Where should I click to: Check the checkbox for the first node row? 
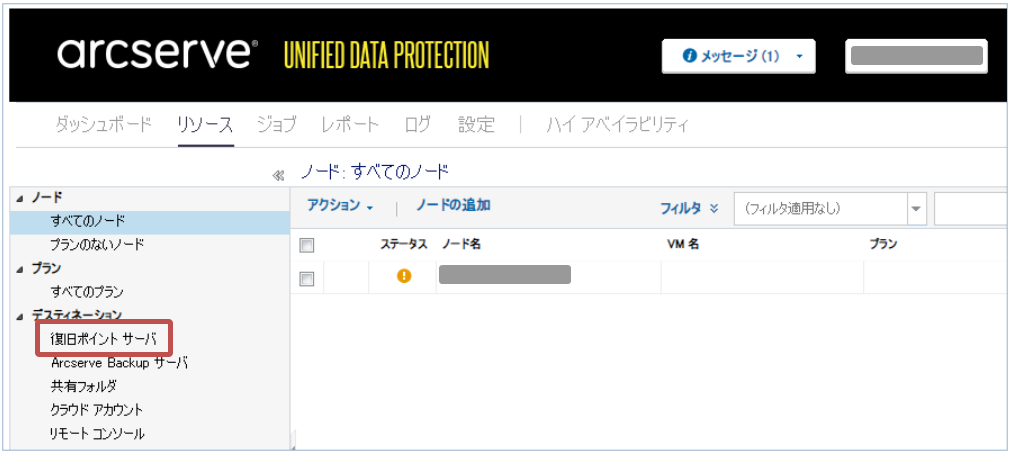[307, 278]
